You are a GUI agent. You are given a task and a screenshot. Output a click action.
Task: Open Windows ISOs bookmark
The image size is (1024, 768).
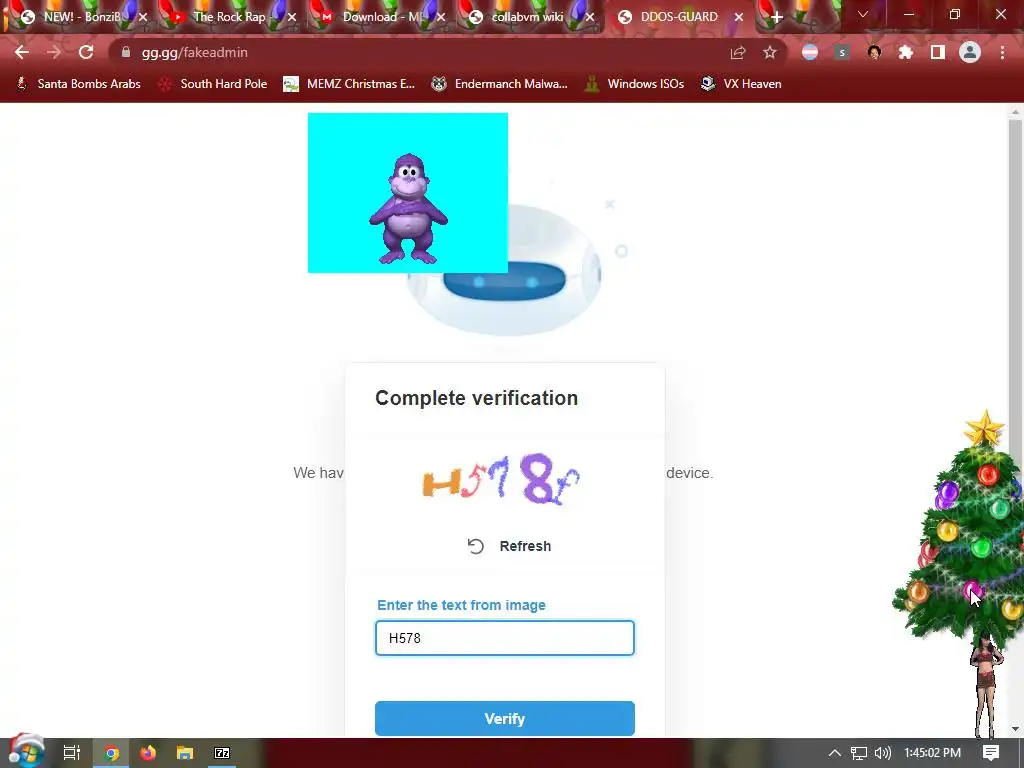coord(634,84)
